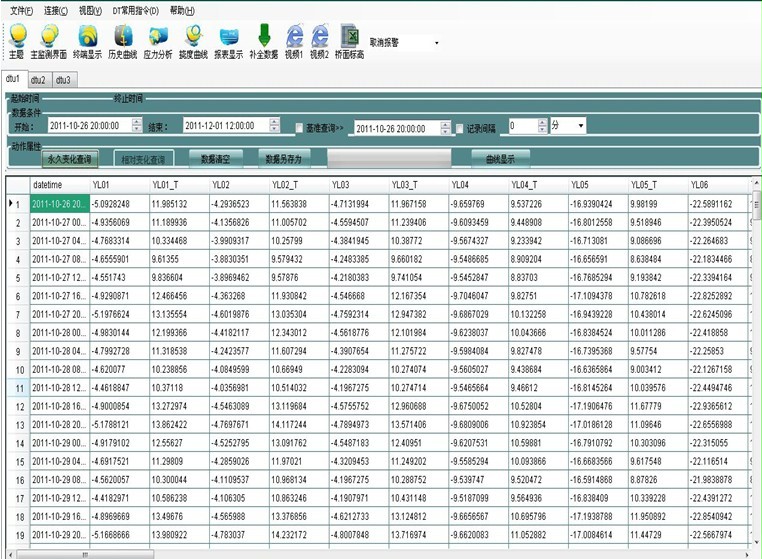Image resolution: width=762 pixels, height=559 pixels.
Task: Click the 终端显示 toolbar icon
Action: point(87,39)
